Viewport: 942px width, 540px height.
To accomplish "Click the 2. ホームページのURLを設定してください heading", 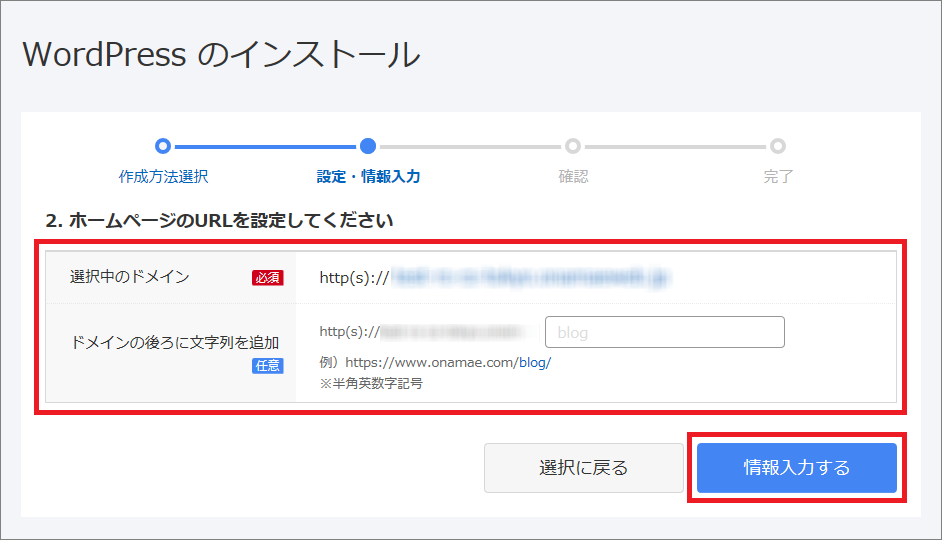I will click(x=219, y=220).
